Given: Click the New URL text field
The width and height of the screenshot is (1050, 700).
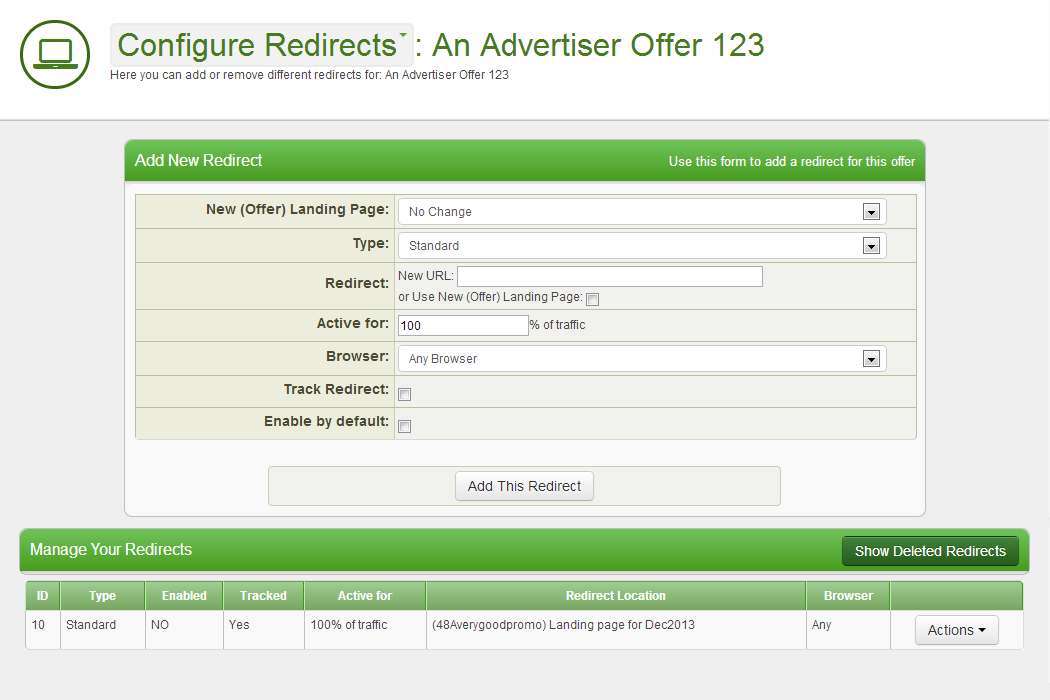Looking at the screenshot, I should pos(609,276).
